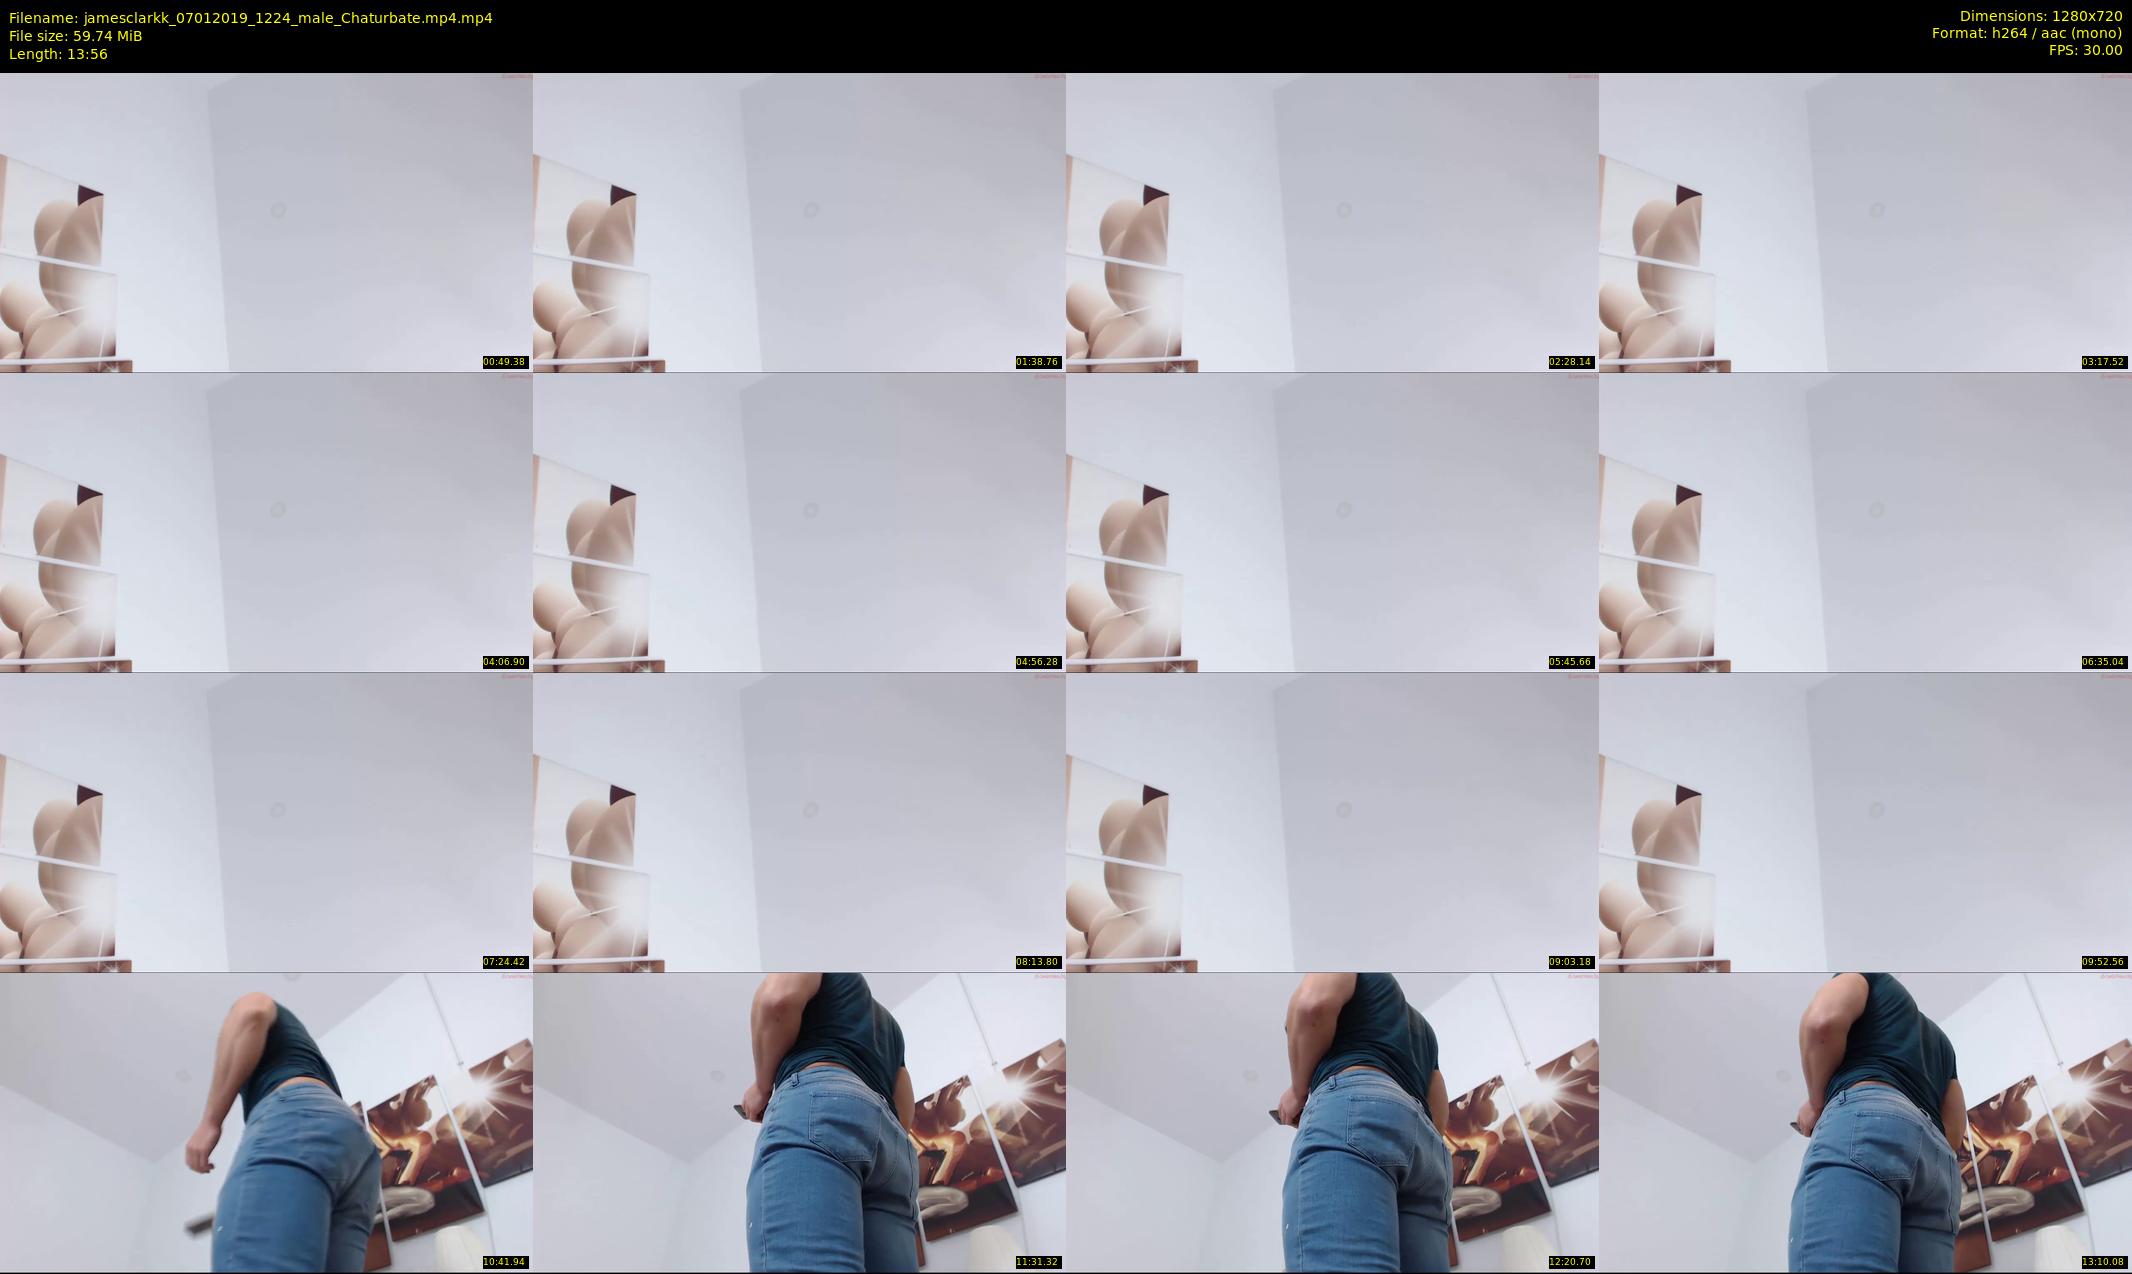The width and height of the screenshot is (2132, 1274).
Task: Click the thumbnail timestamped 10:41.94
Action: pyautogui.click(x=266, y=1122)
